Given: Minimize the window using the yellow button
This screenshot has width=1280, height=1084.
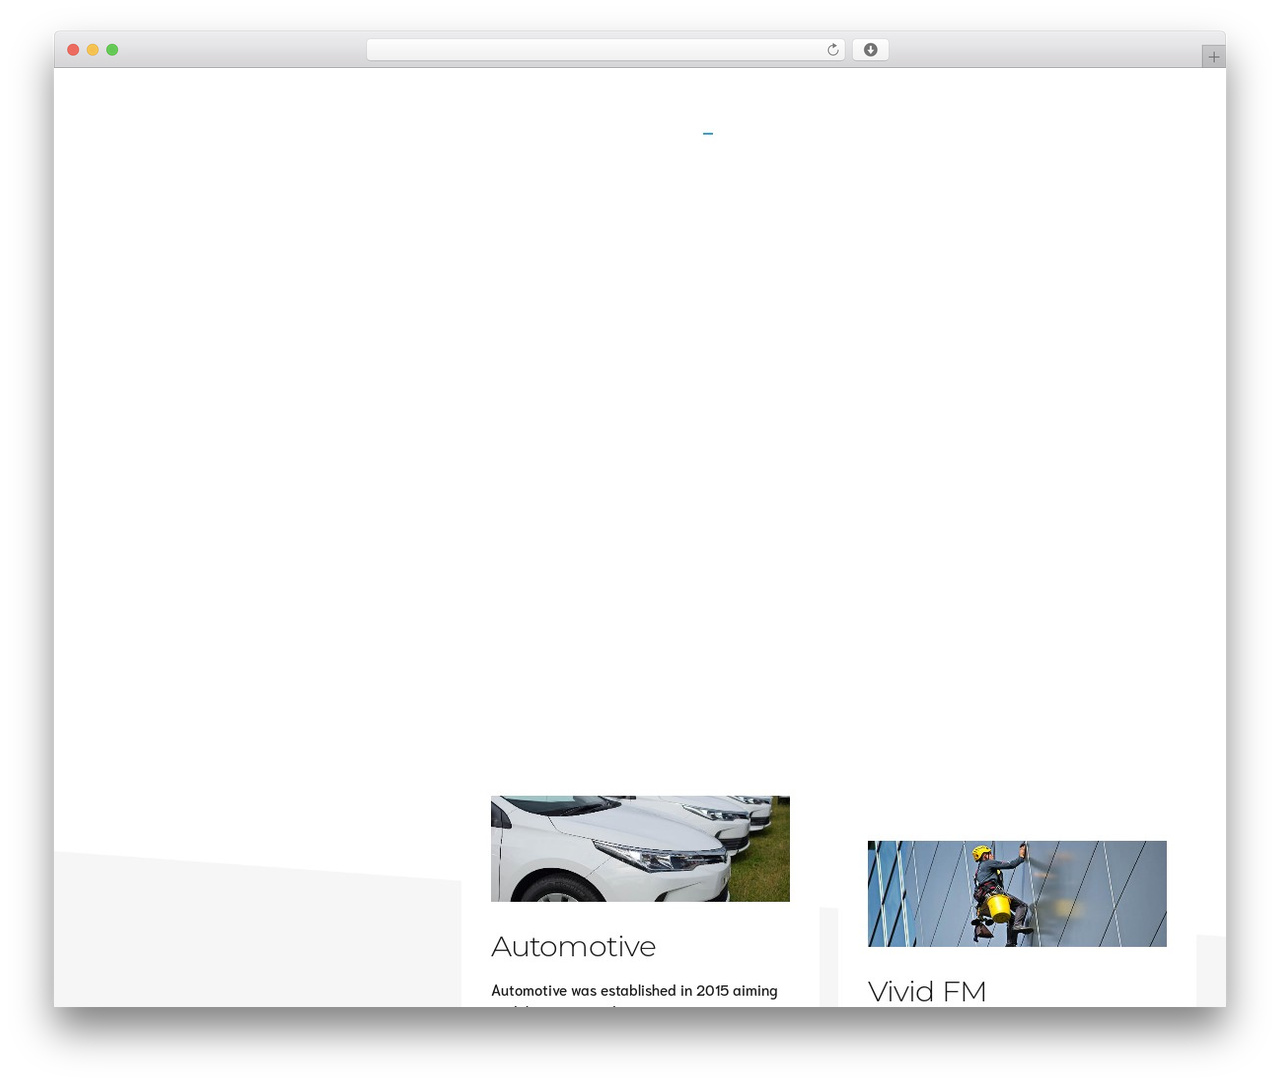Looking at the screenshot, I should 92,50.
